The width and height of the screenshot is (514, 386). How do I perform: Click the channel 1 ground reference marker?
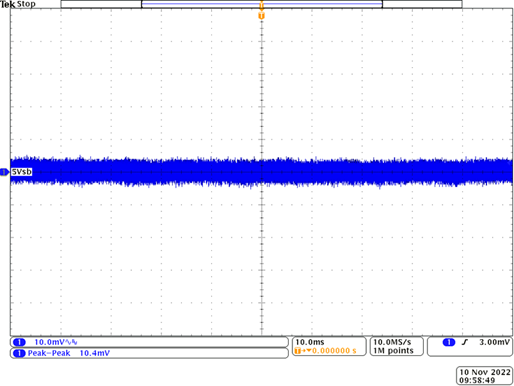click(4, 172)
